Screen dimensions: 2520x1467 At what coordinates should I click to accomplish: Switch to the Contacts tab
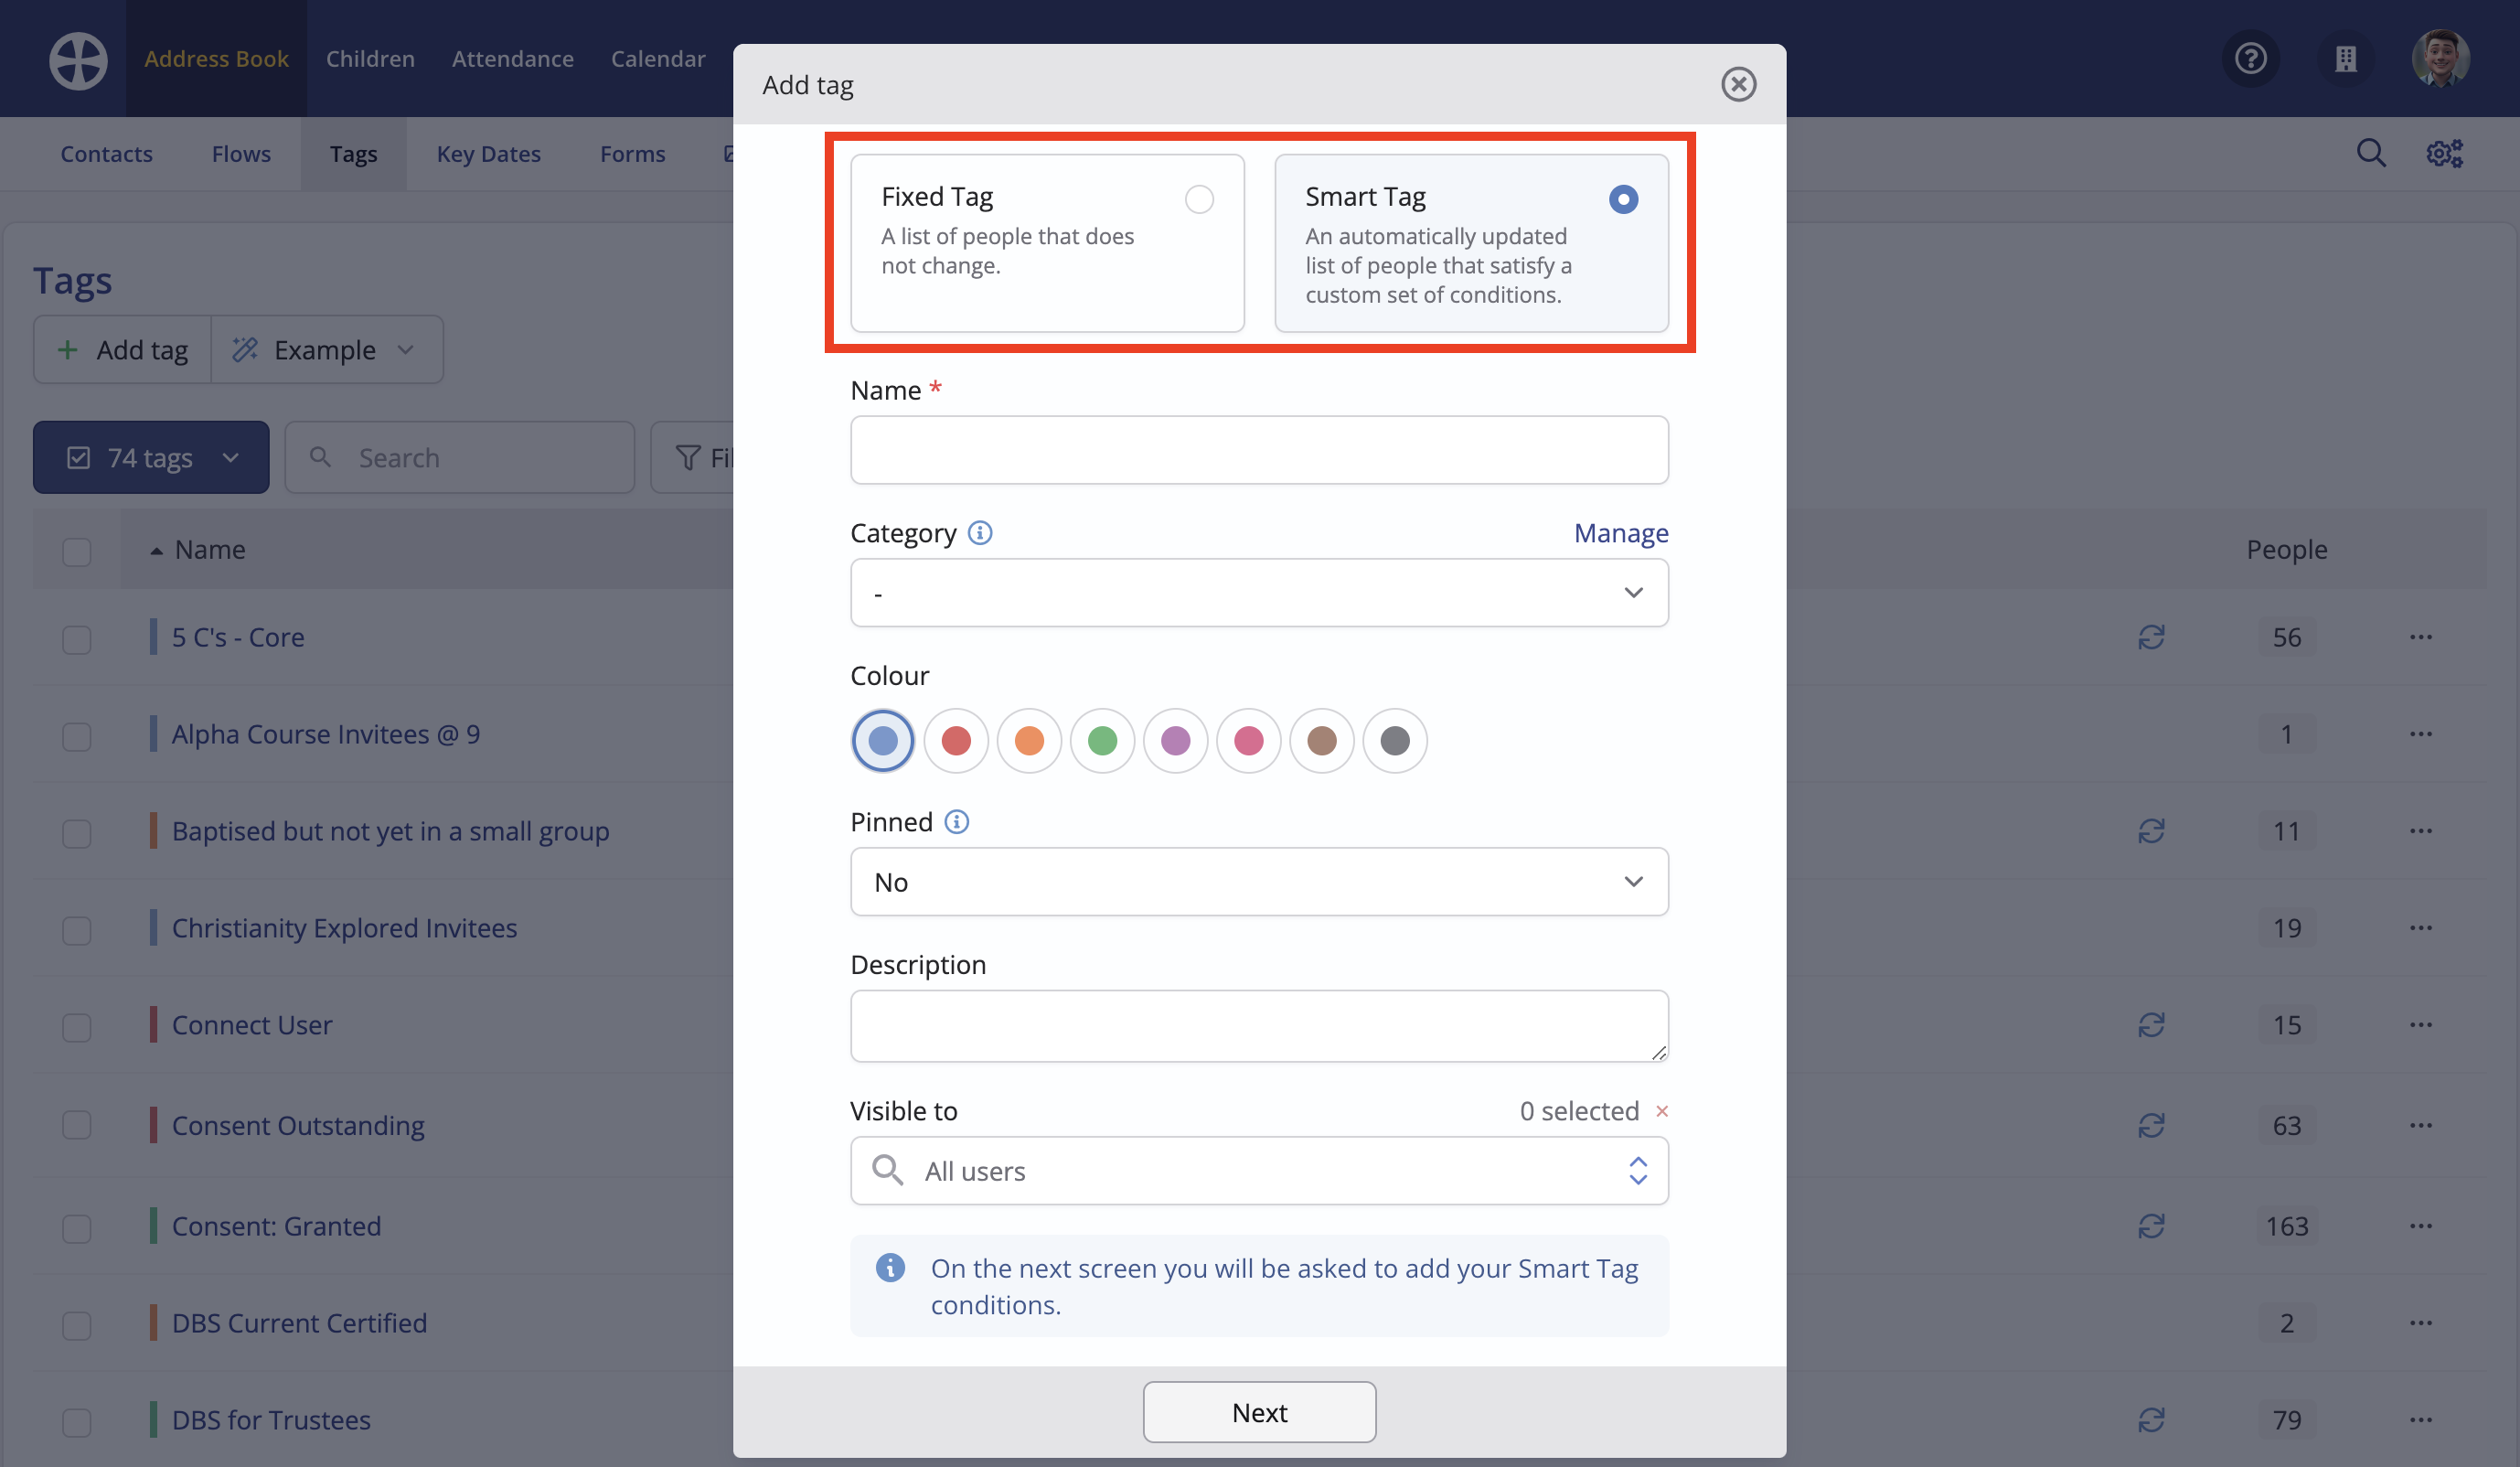click(106, 154)
